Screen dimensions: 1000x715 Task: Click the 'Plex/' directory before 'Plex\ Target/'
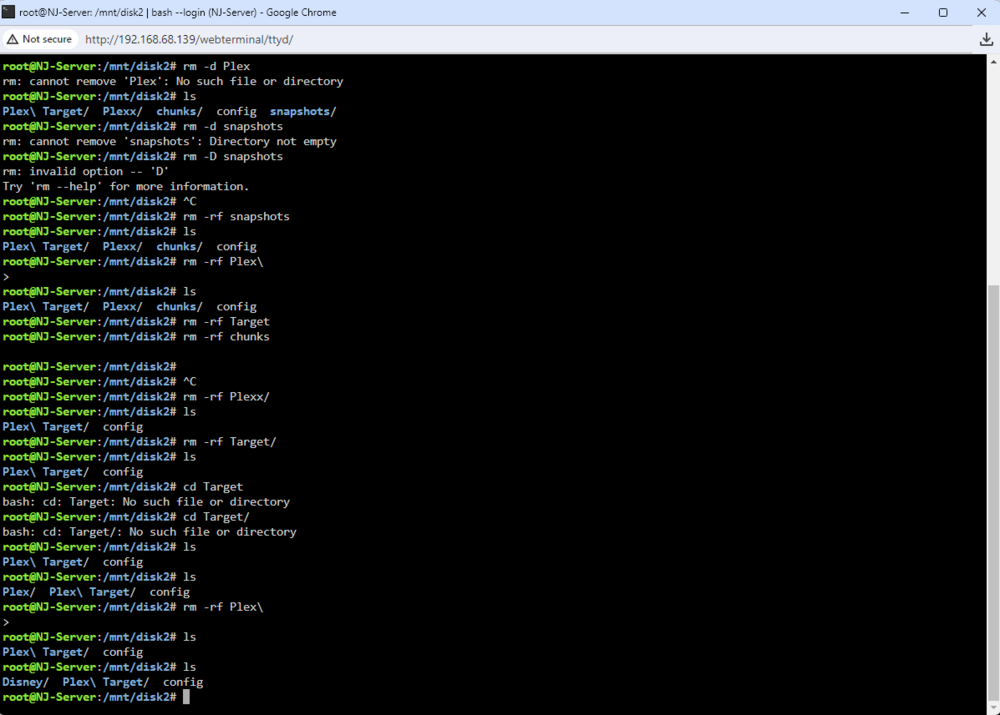[18, 592]
